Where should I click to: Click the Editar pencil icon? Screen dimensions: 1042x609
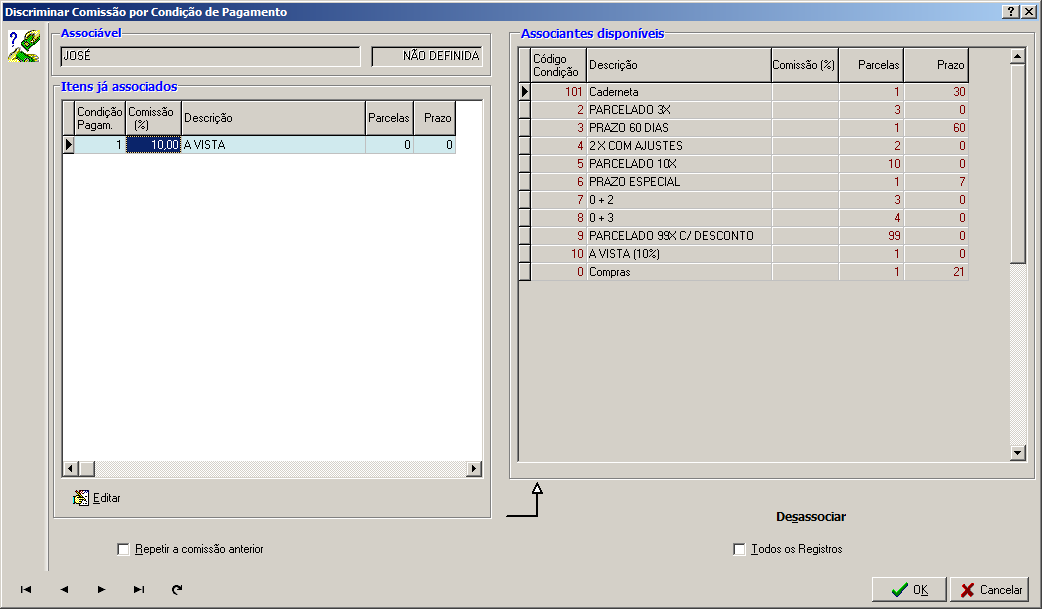tap(82, 498)
